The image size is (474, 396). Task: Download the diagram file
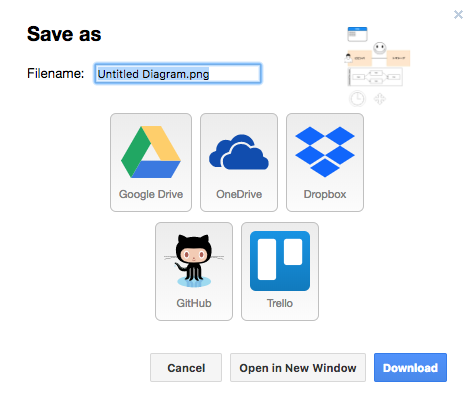coord(410,368)
